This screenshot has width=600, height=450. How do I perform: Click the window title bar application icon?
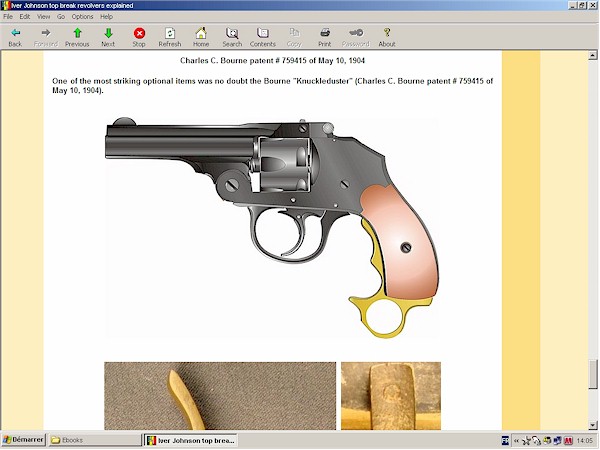click(x=5, y=5)
